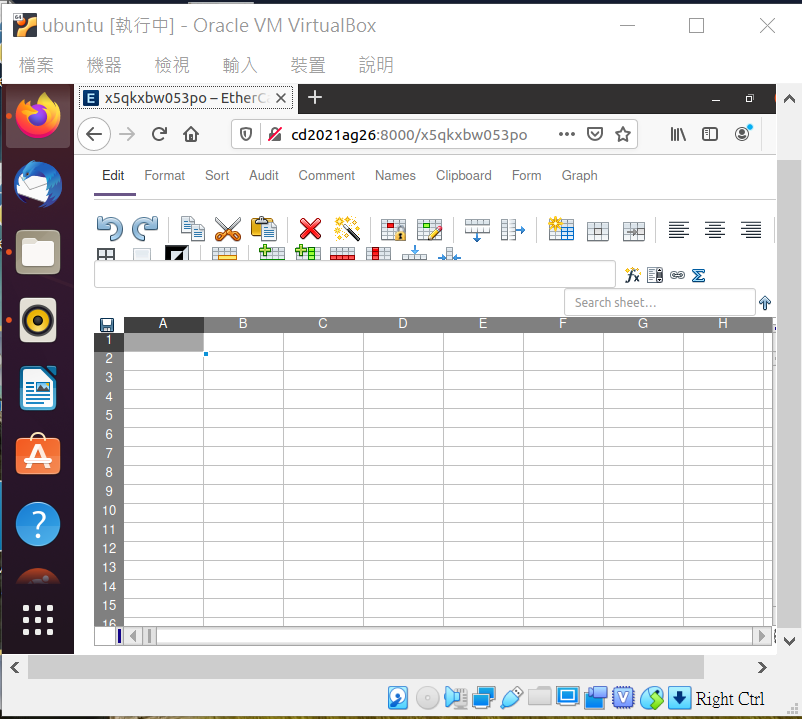Click the red X Delete icon

[310, 229]
